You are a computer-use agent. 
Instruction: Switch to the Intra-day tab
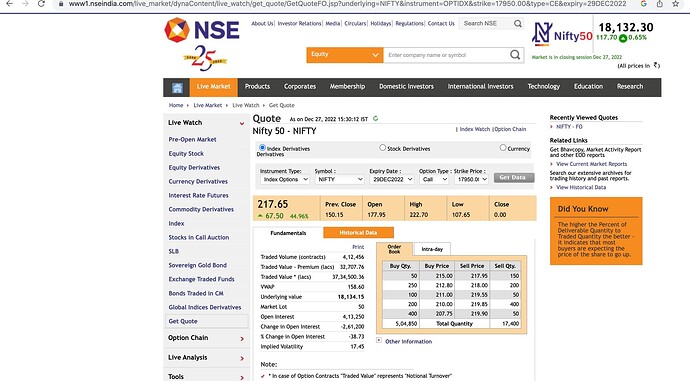click(x=432, y=249)
